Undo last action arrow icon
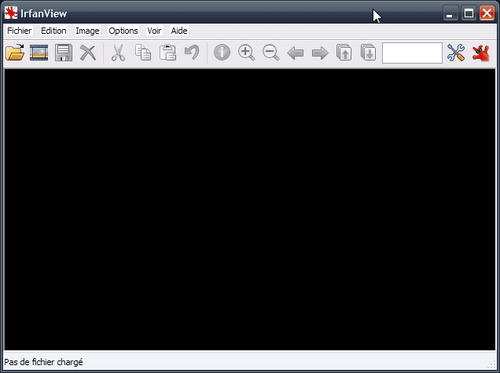Screen dimensions: 500x373 tap(192, 53)
